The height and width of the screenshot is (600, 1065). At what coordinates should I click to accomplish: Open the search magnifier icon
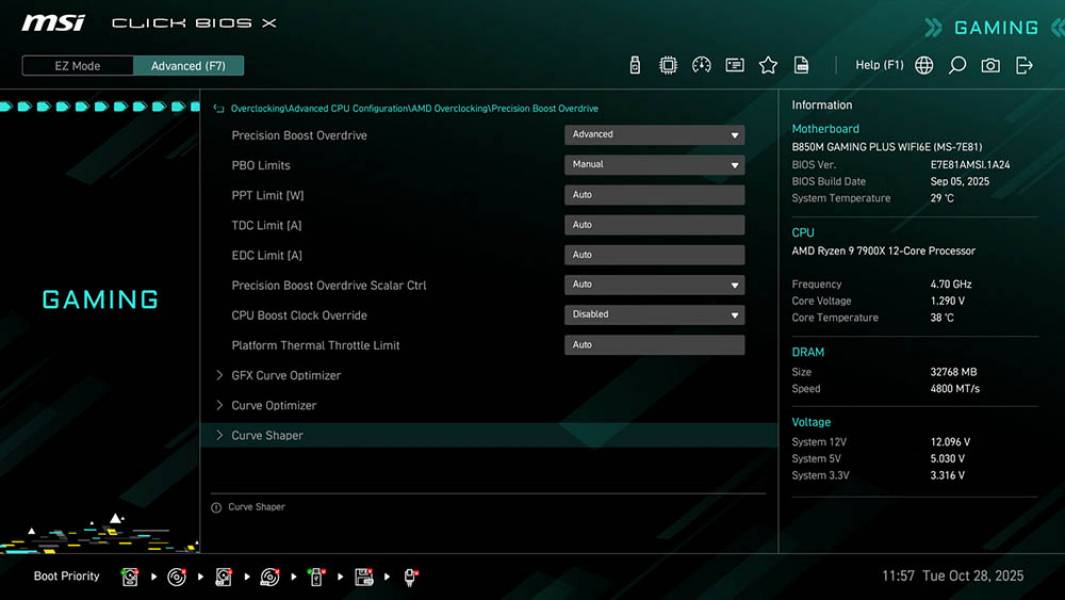point(955,63)
